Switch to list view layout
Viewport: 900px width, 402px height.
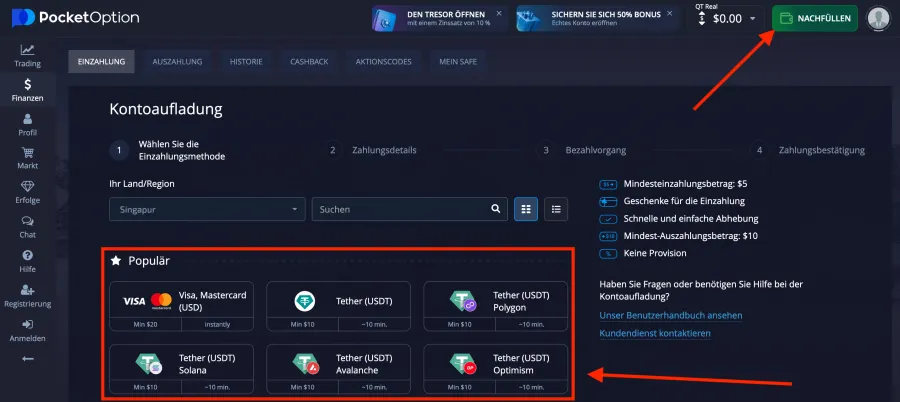pyautogui.click(x=554, y=209)
